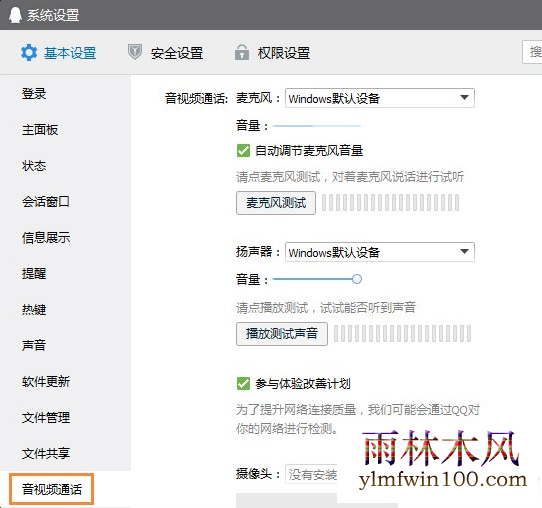
Task: Open 软件更新 in the sidebar
Action: [x=46, y=381]
